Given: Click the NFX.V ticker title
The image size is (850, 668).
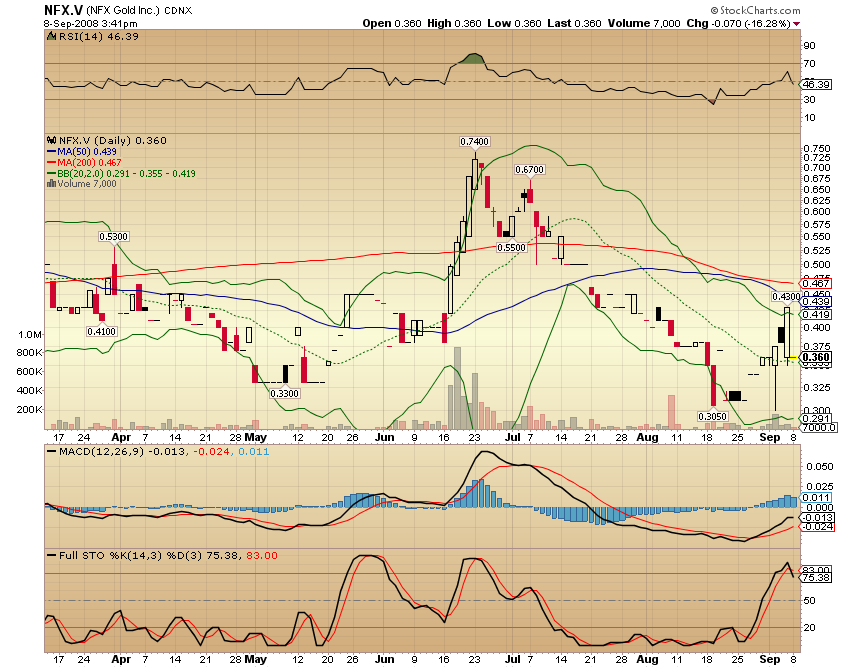Looking at the screenshot, I should click(55, 10).
